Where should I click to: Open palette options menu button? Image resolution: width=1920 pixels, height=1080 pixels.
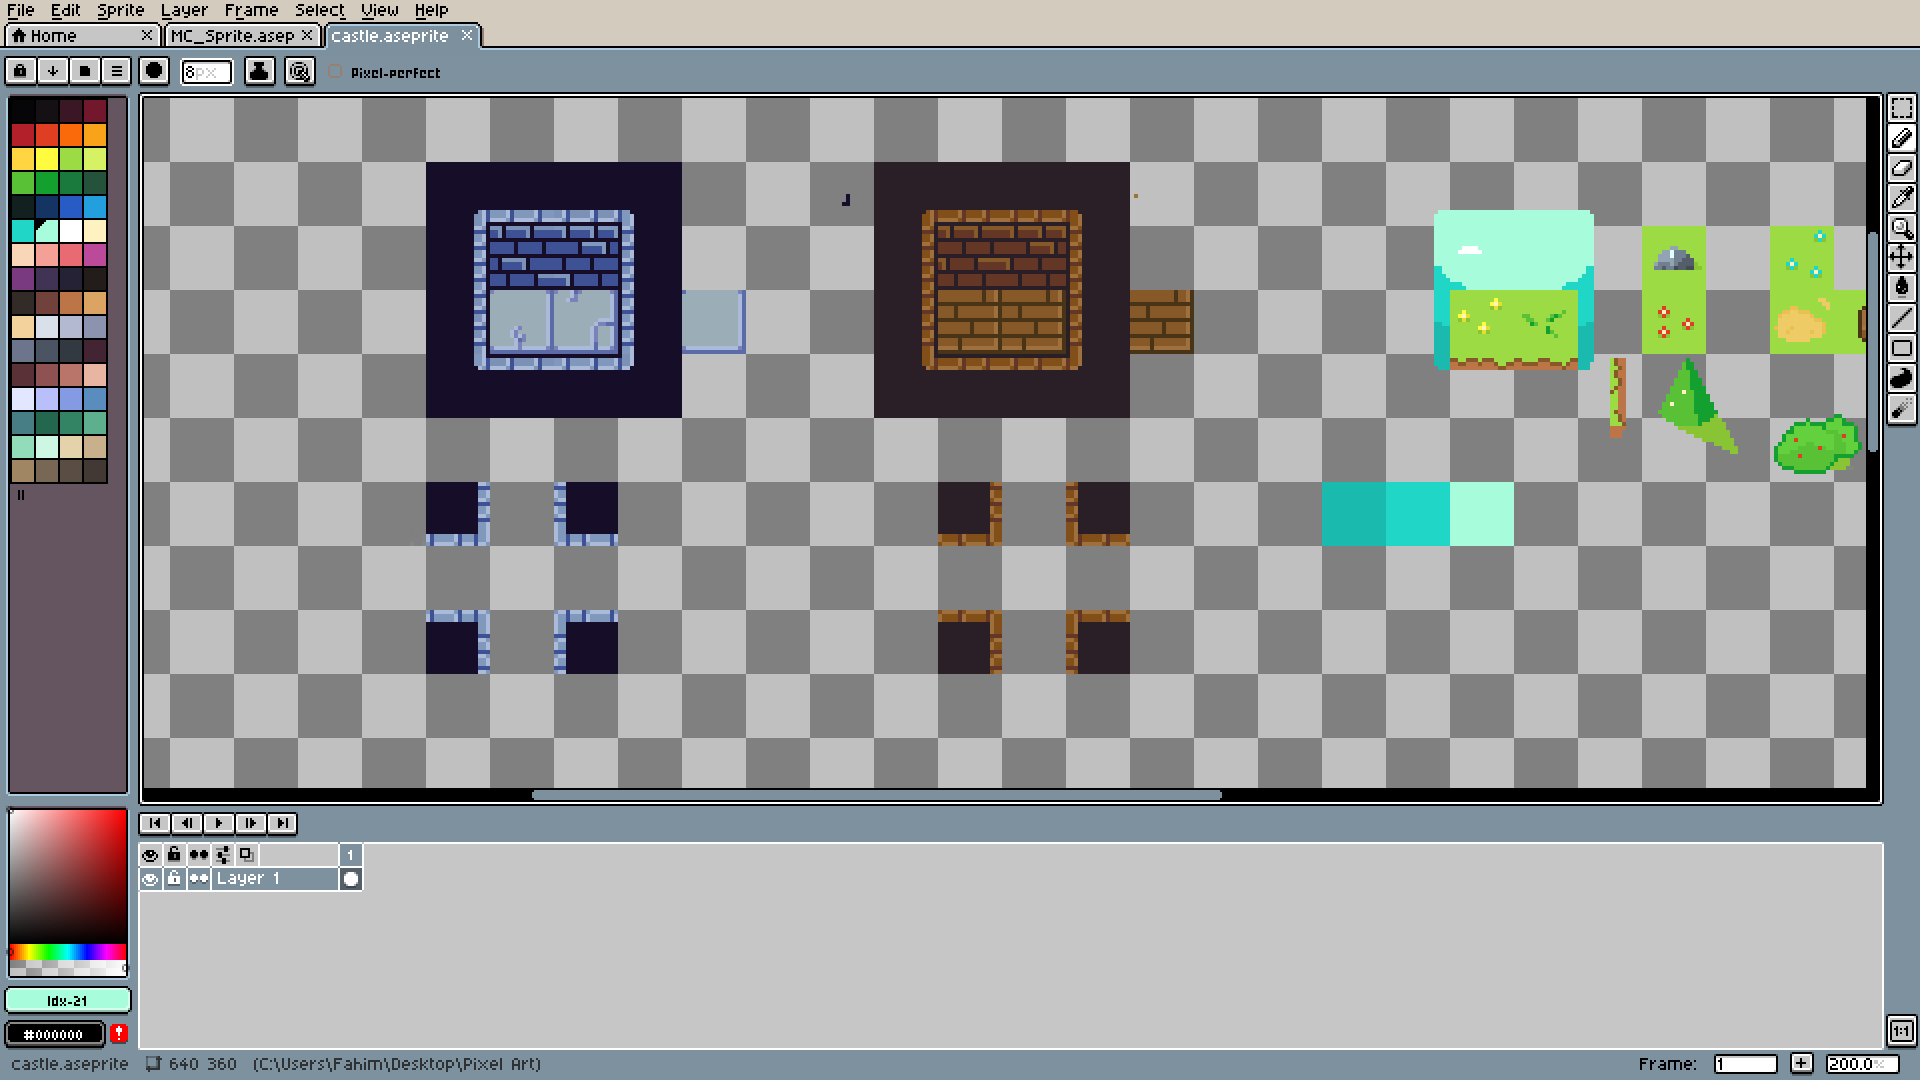116,71
